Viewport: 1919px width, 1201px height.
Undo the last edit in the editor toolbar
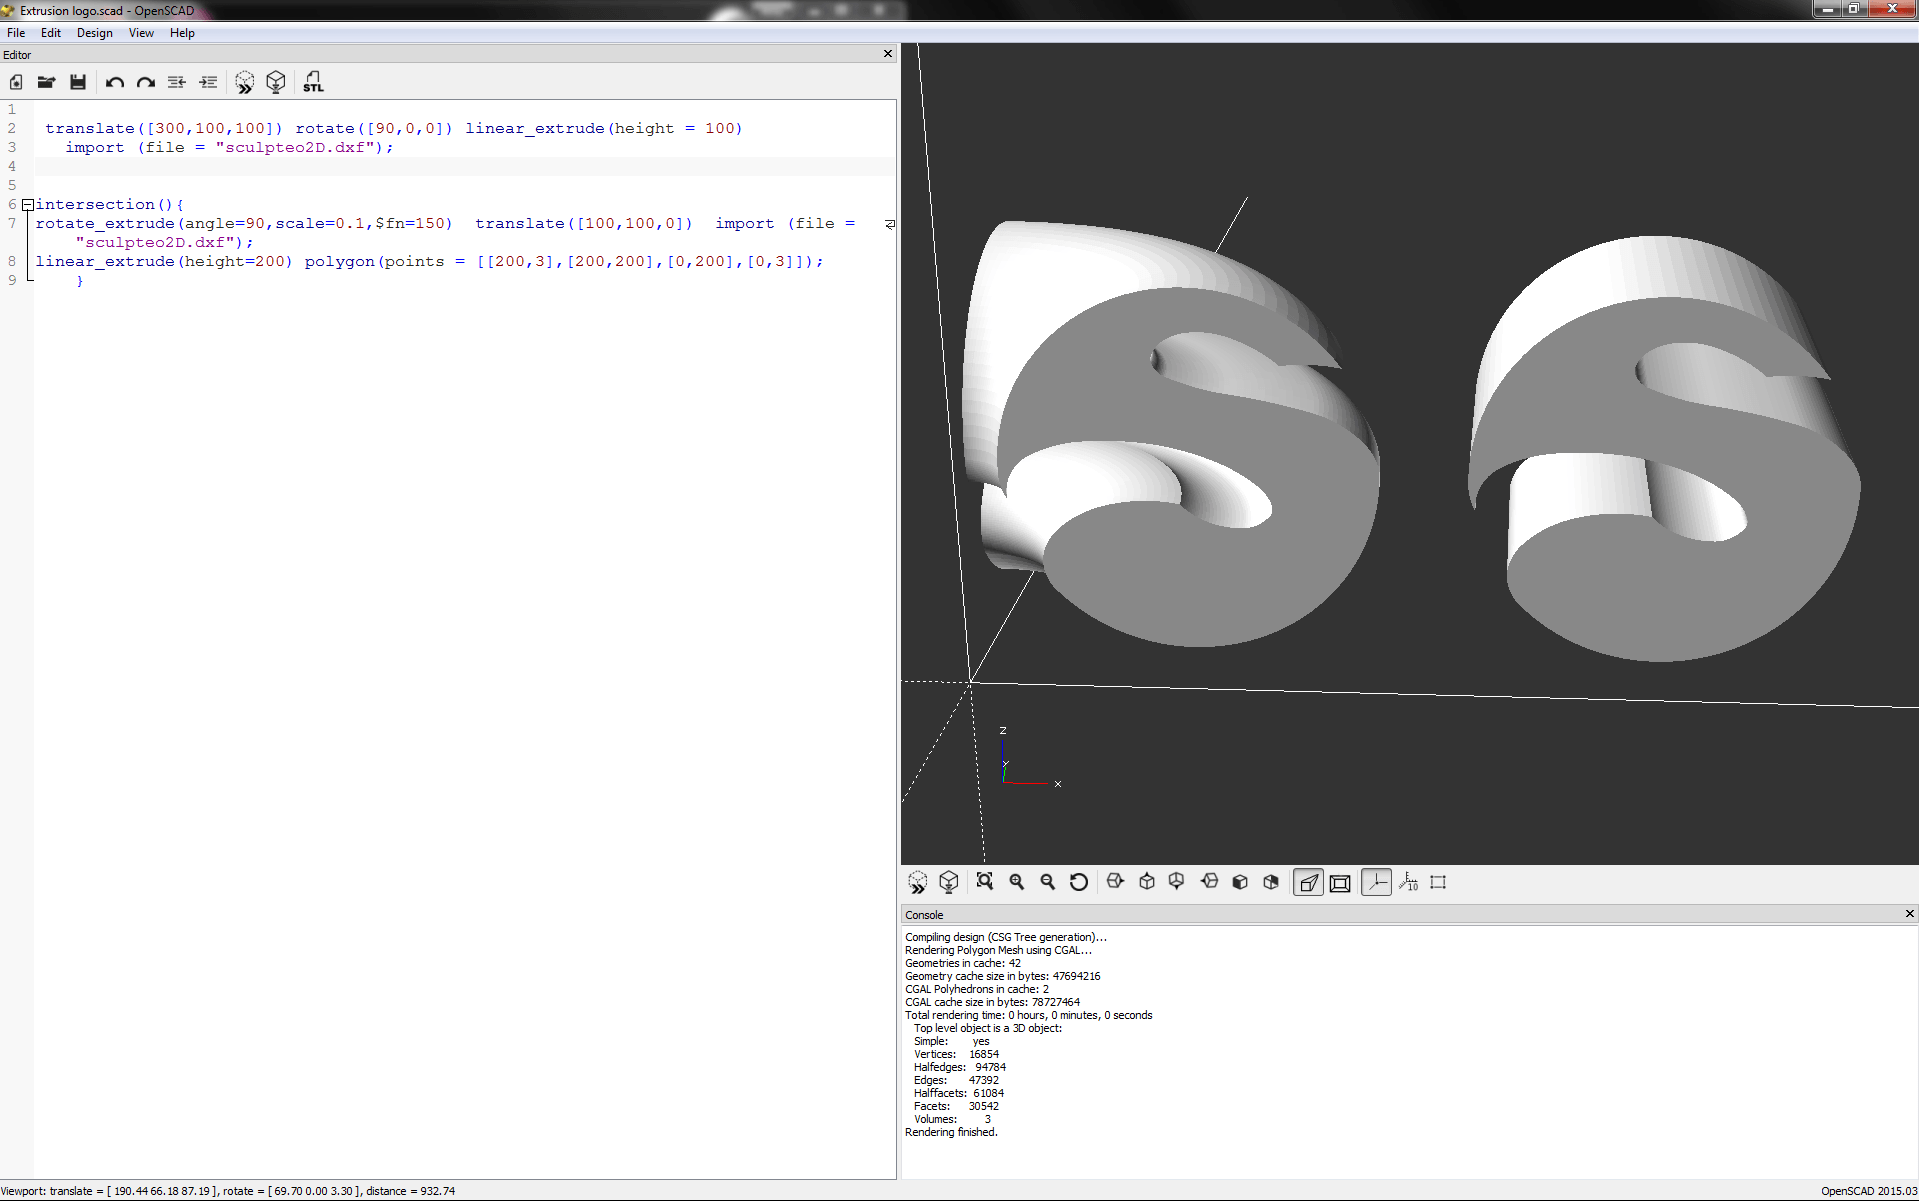pos(115,82)
